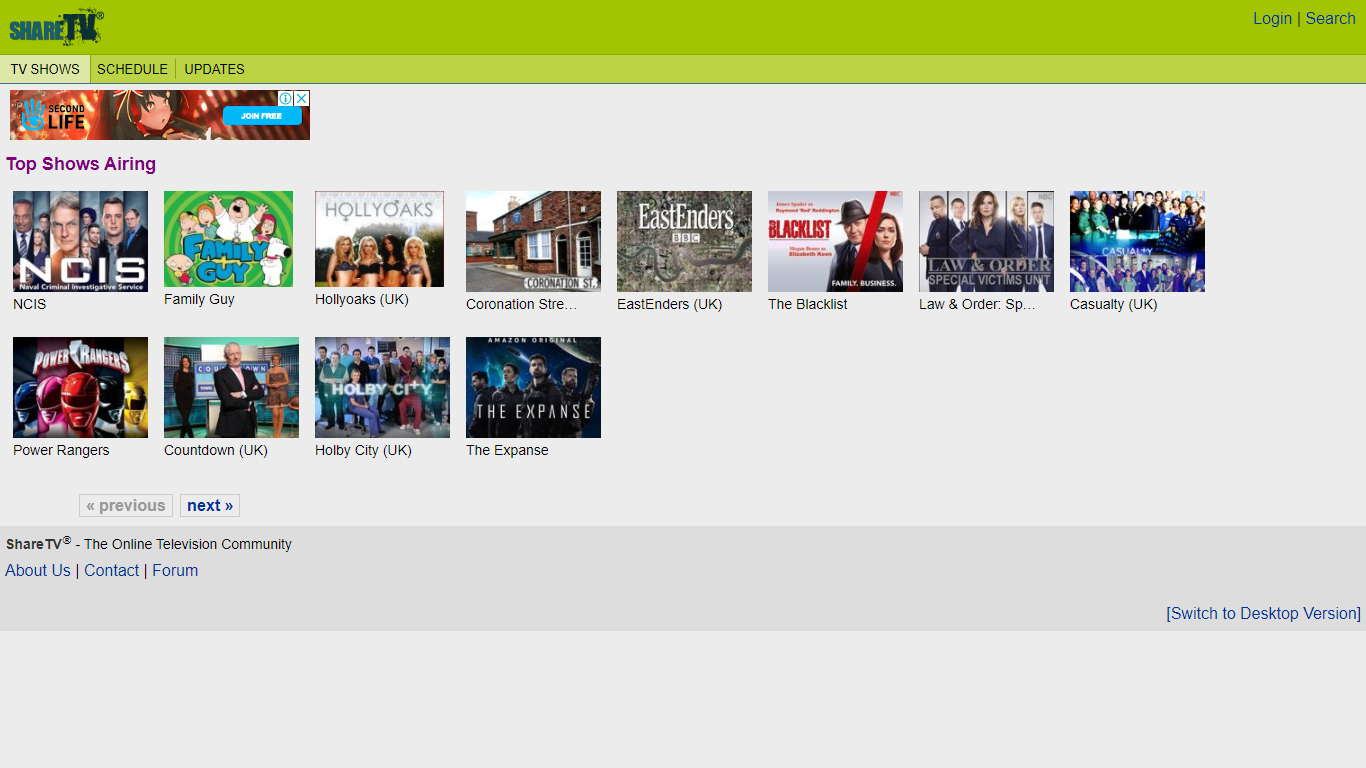Open the Casualty poster thumbnail
The height and width of the screenshot is (768, 1366).
point(1137,241)
